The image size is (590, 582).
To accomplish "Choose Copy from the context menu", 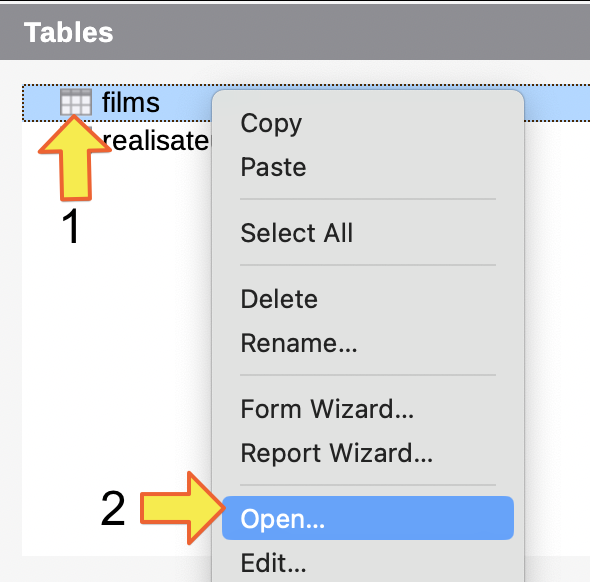I will (x=271, y=124).
